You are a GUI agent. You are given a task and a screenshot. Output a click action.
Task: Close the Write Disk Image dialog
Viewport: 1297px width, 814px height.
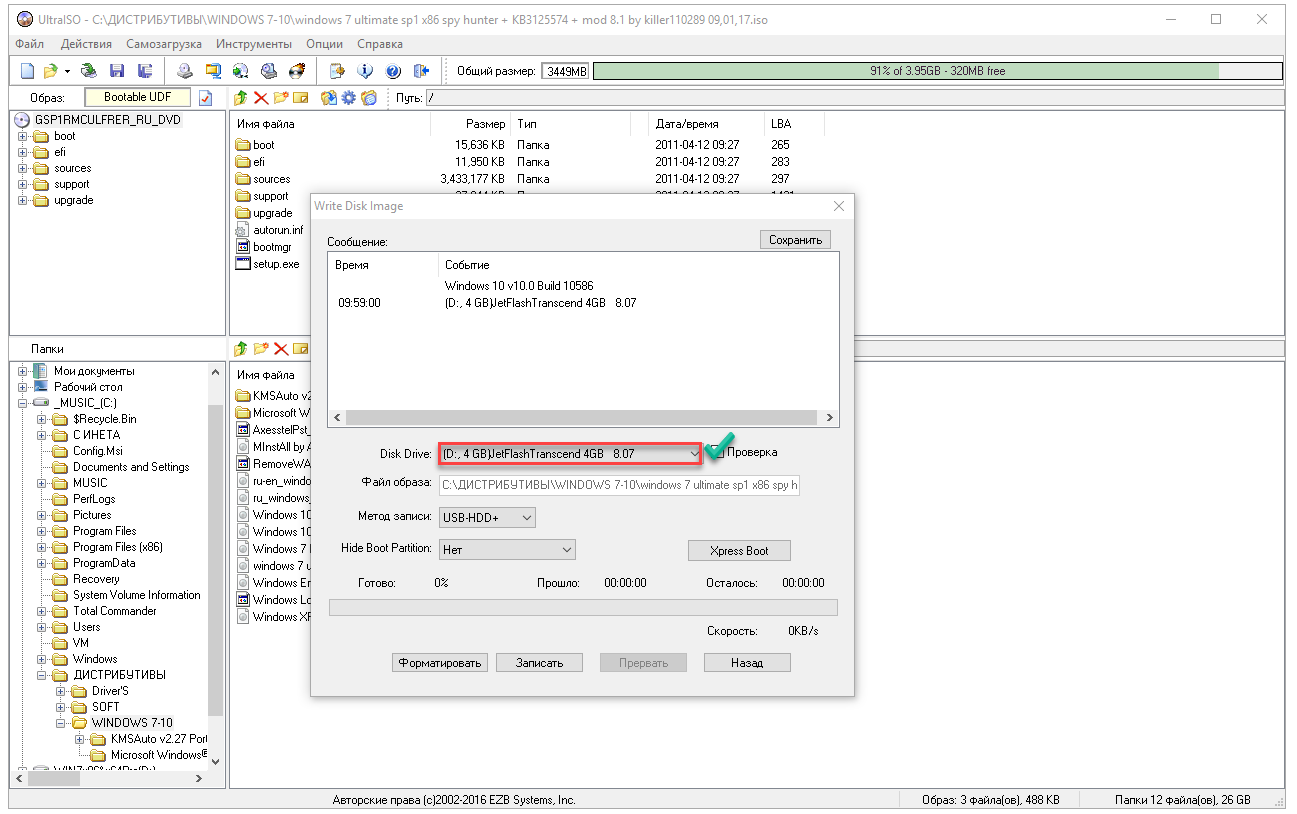coord(839,206)
